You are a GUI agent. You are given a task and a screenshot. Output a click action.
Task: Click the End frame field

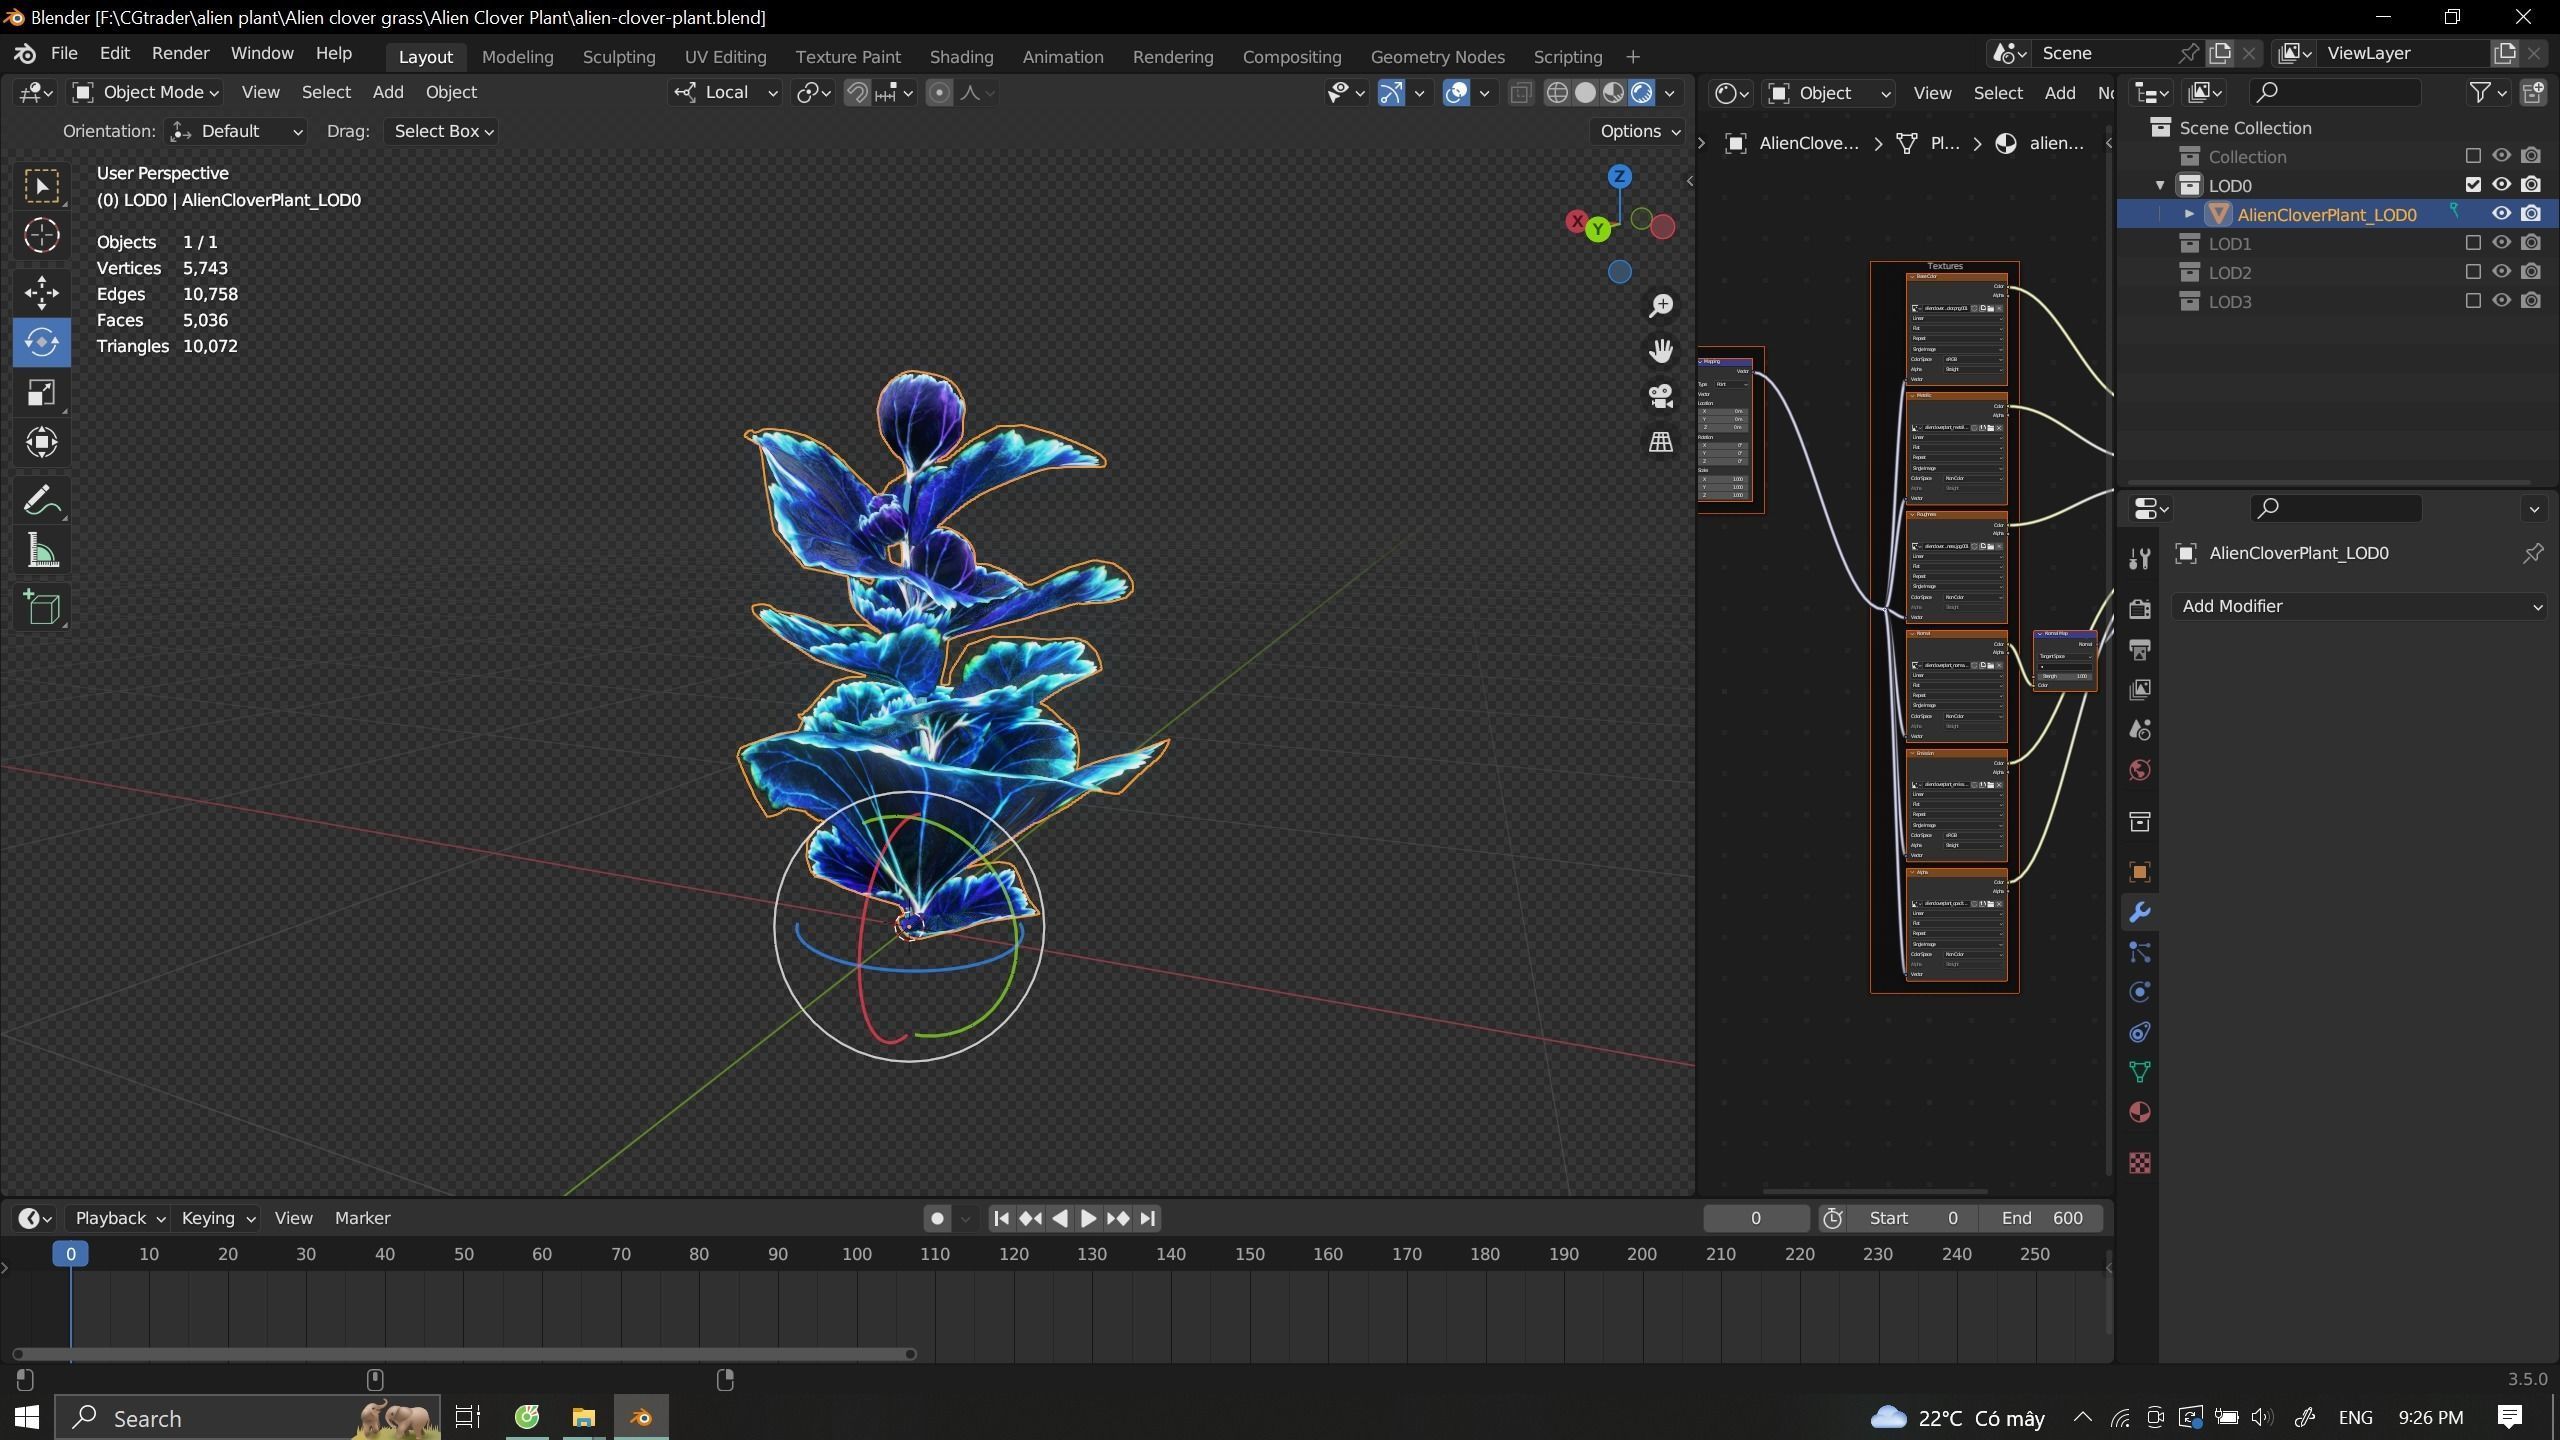click(2042, 1218)
